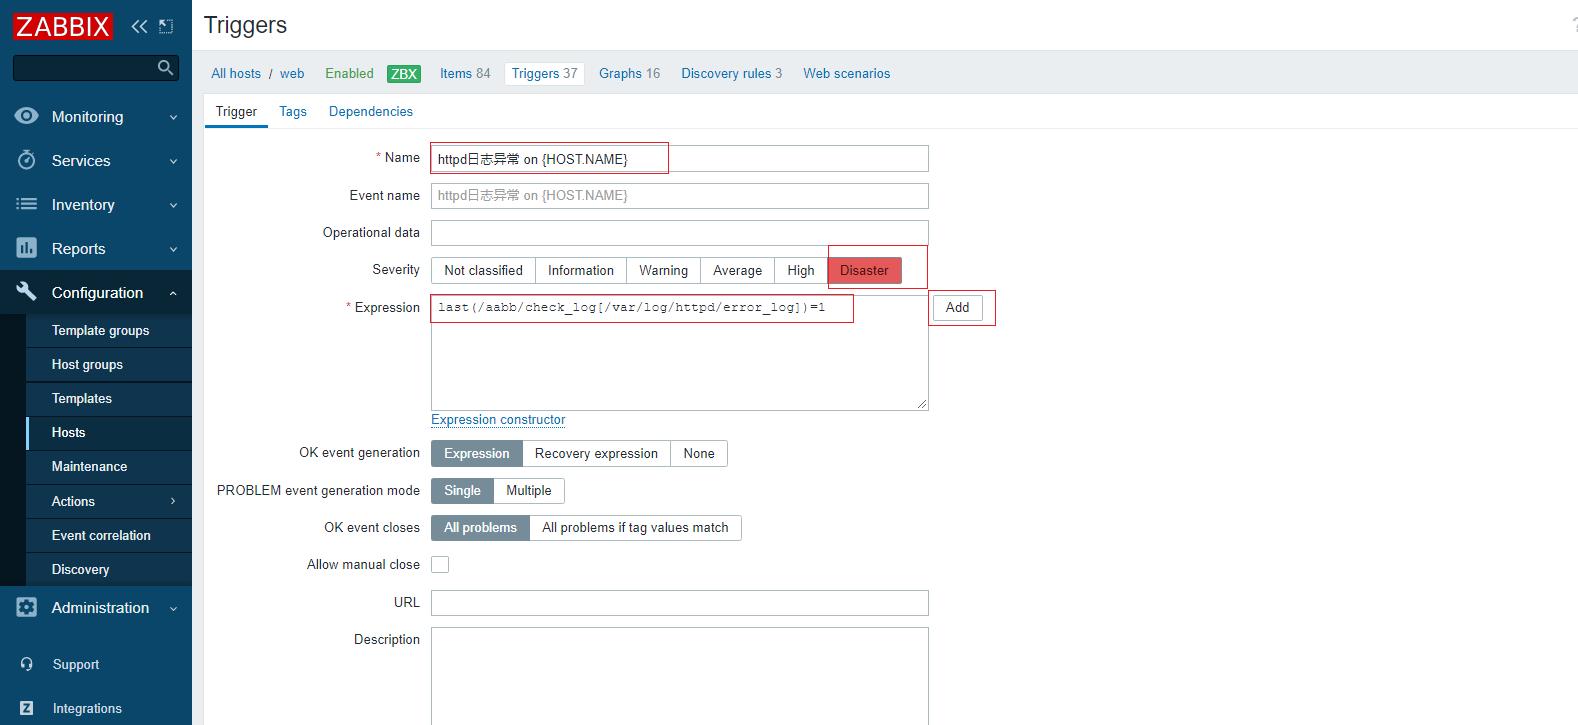The width and height of the screenshot is (1578, 725).
Task: Click the Enabled status link
Action: 349,74
